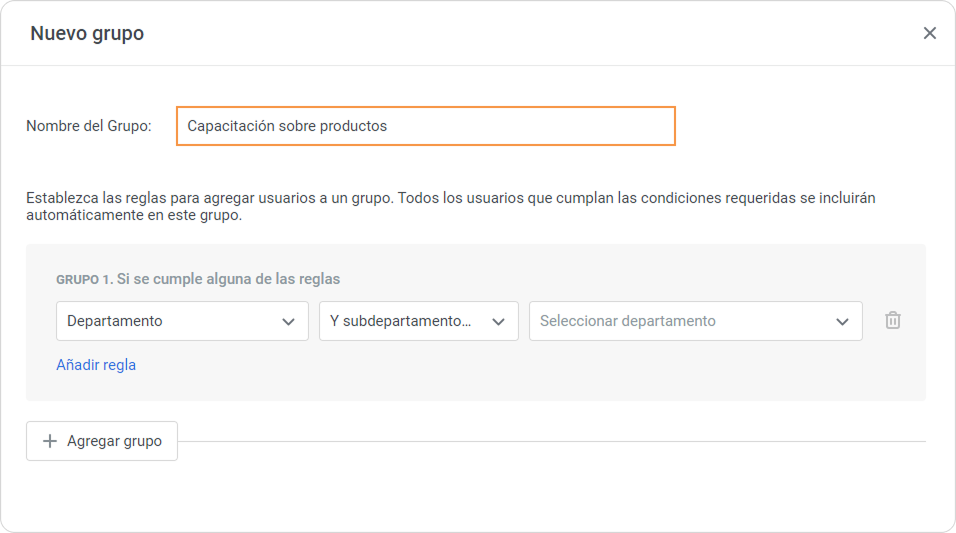Delete the rule using the trash icon
This screenshot has height=533, width=956.
893,321
